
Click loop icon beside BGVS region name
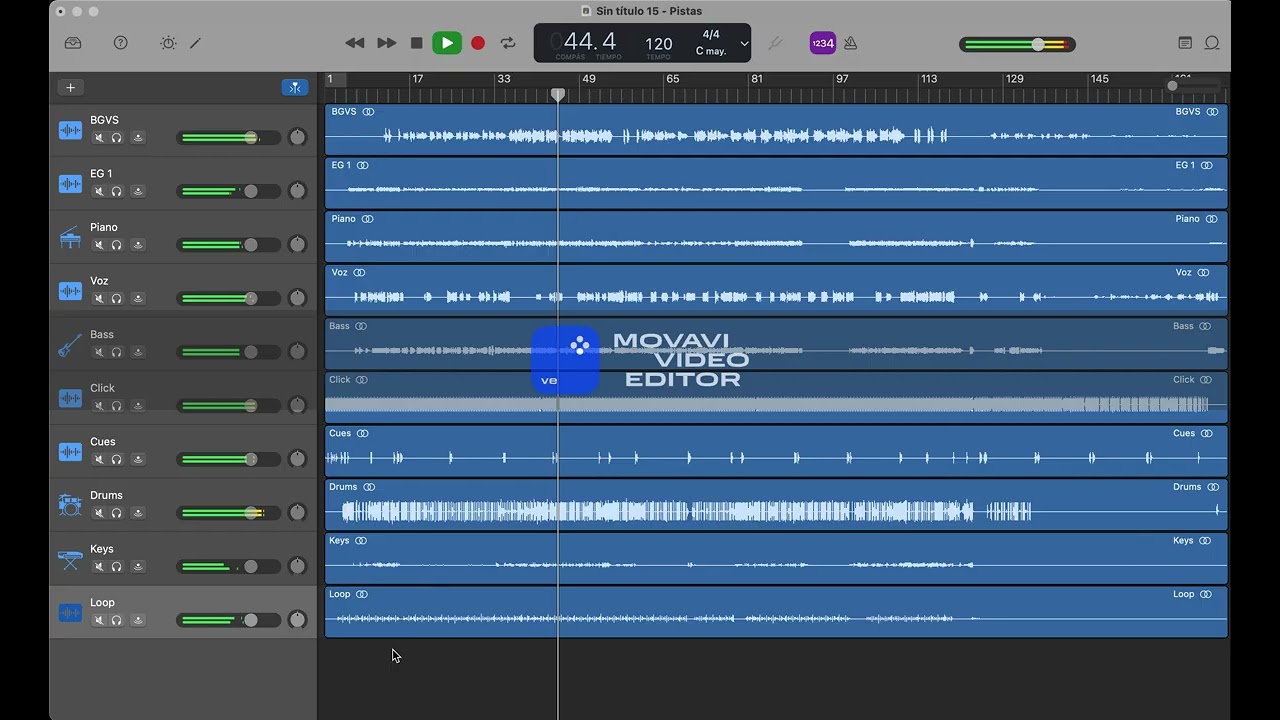click(x=368, y=112)
